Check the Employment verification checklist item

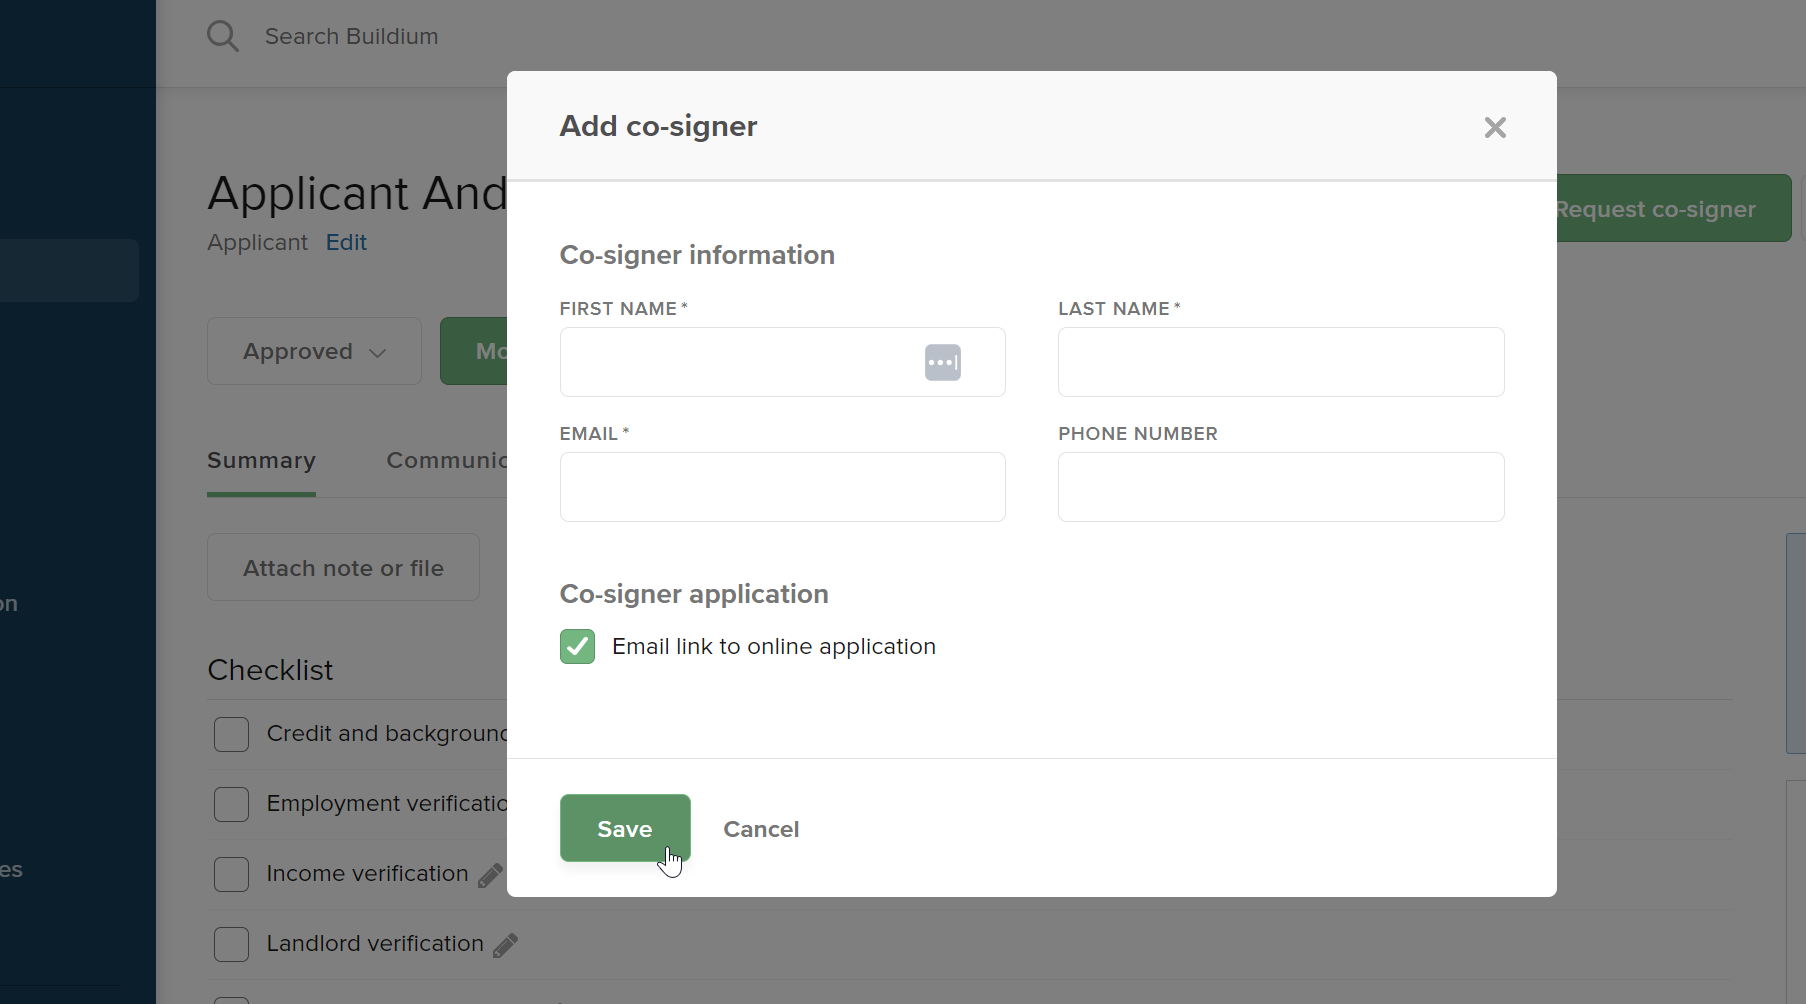point(231,804)
